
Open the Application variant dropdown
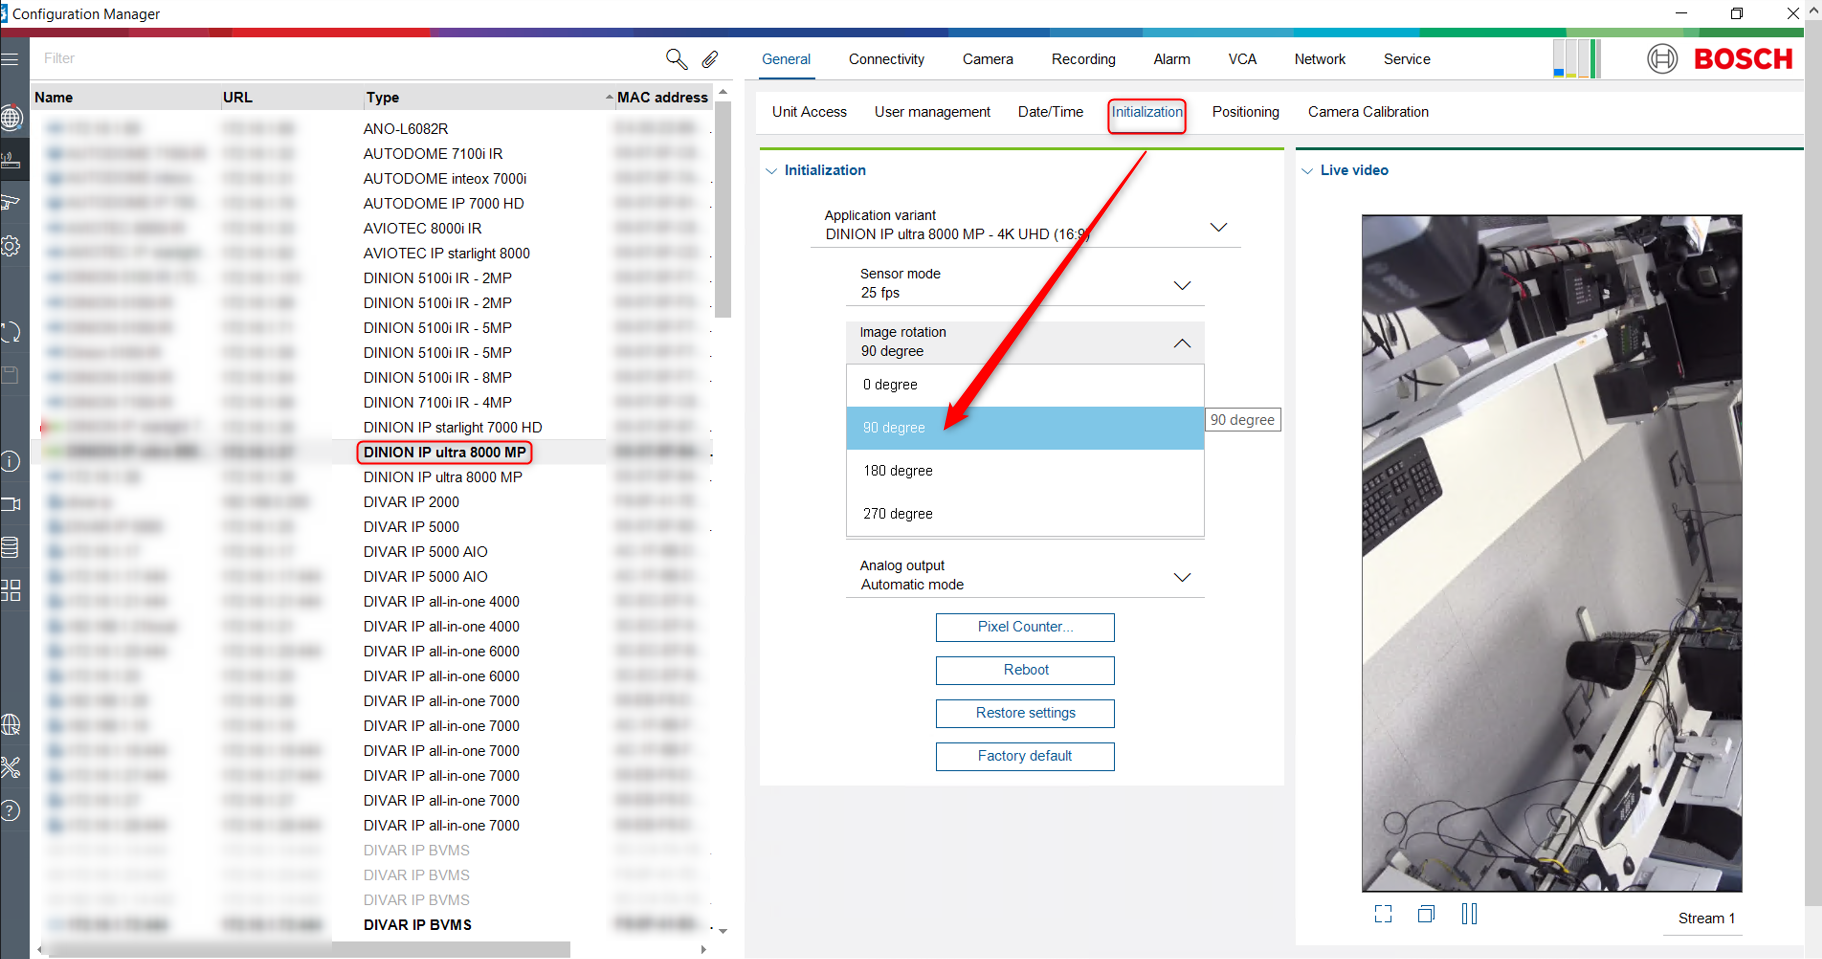tap(1218, 227)
